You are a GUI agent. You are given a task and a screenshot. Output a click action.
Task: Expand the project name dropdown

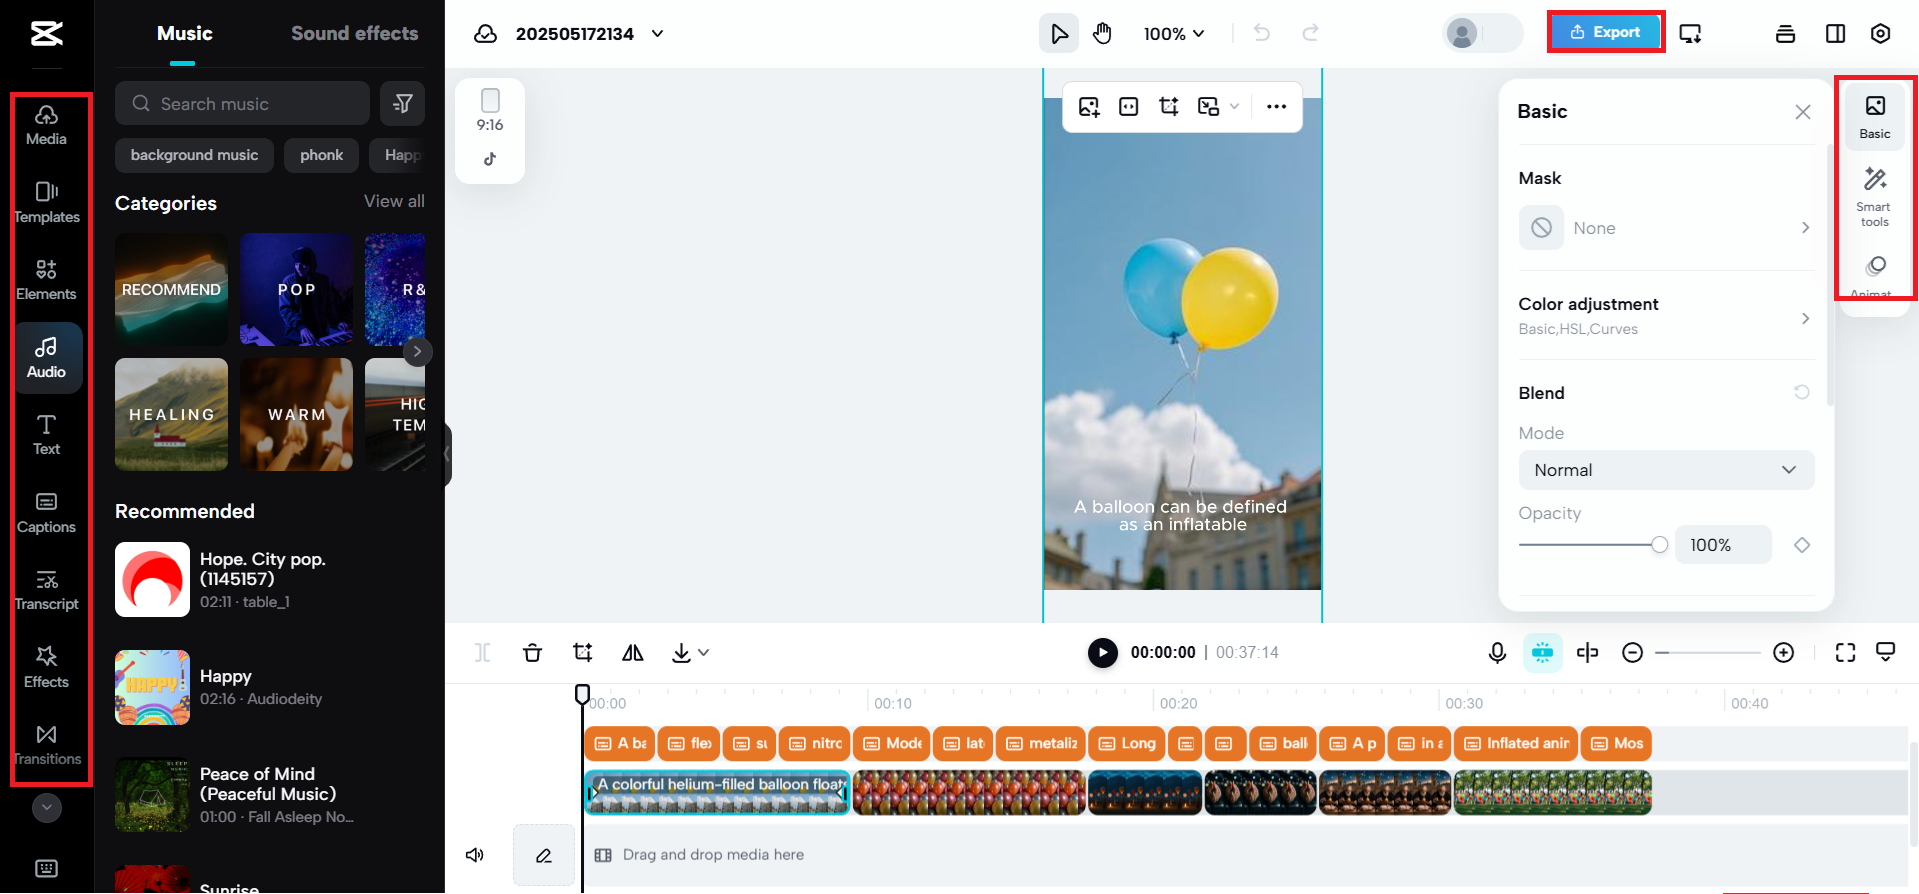pyautogui.click(x=658, y=34)
